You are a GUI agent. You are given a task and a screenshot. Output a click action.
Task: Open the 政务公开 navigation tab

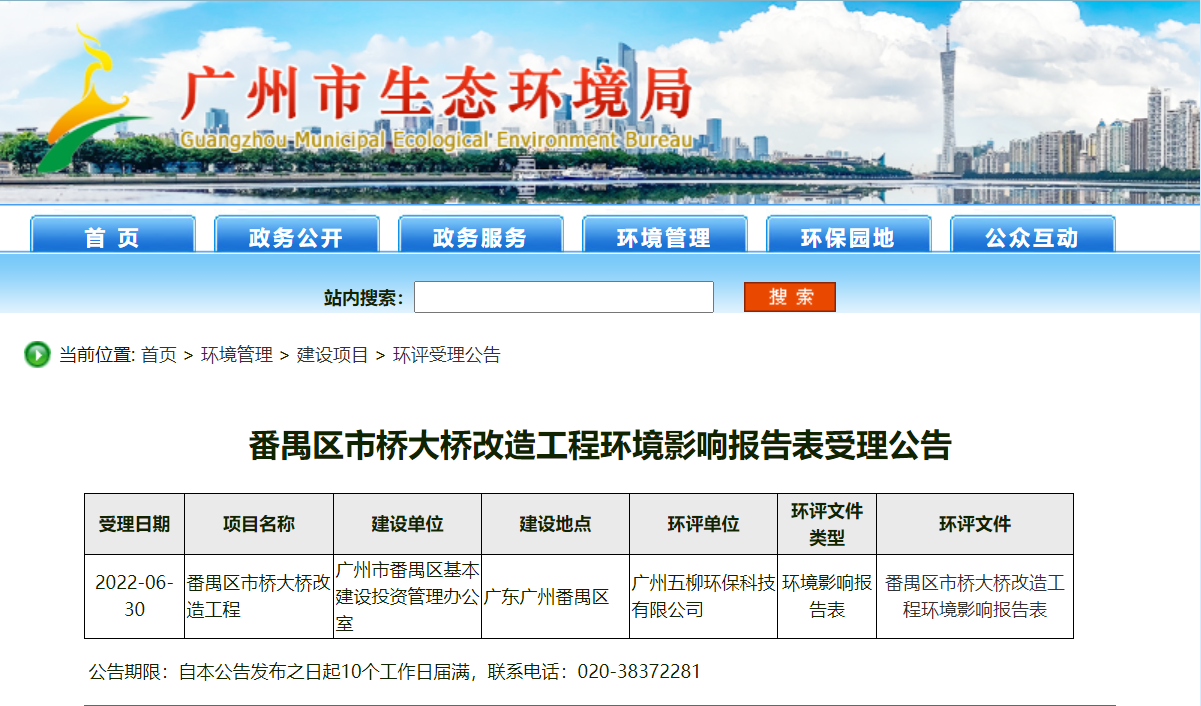[x=296, y=237]
